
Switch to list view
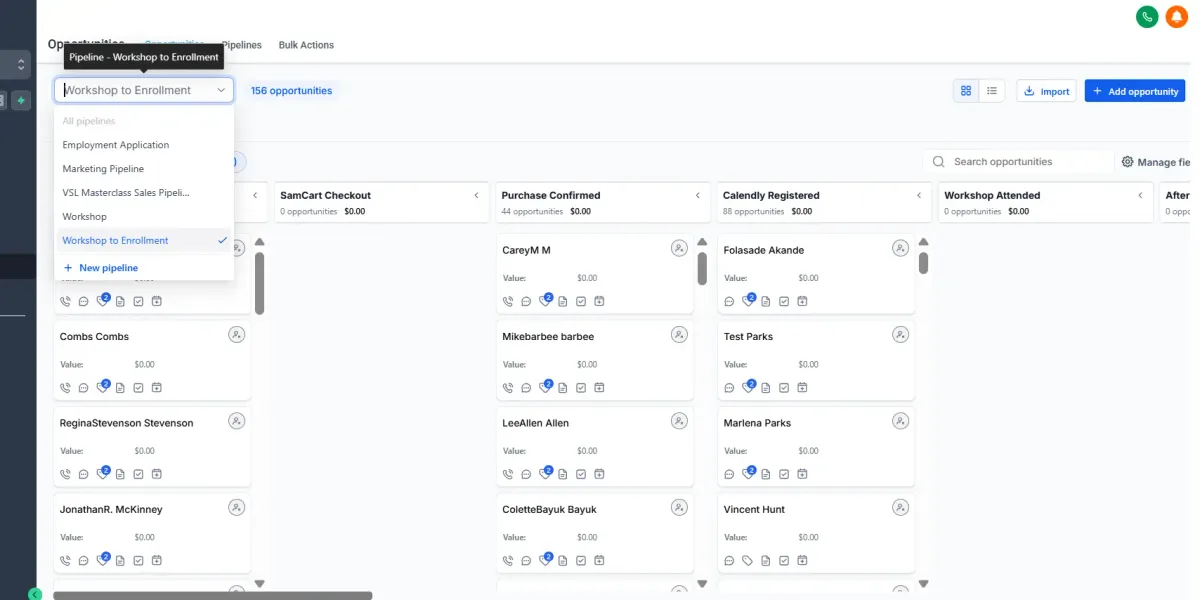(x=992, y=91)
